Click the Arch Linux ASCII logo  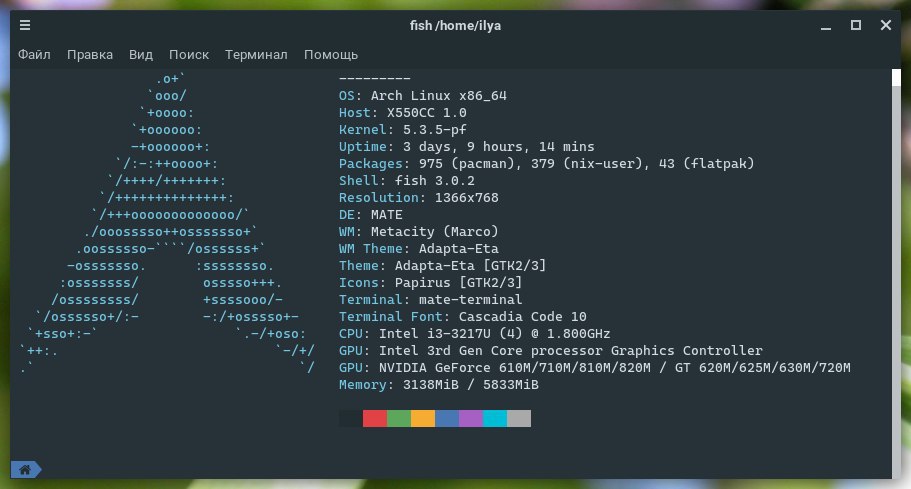tap(167, 223)
